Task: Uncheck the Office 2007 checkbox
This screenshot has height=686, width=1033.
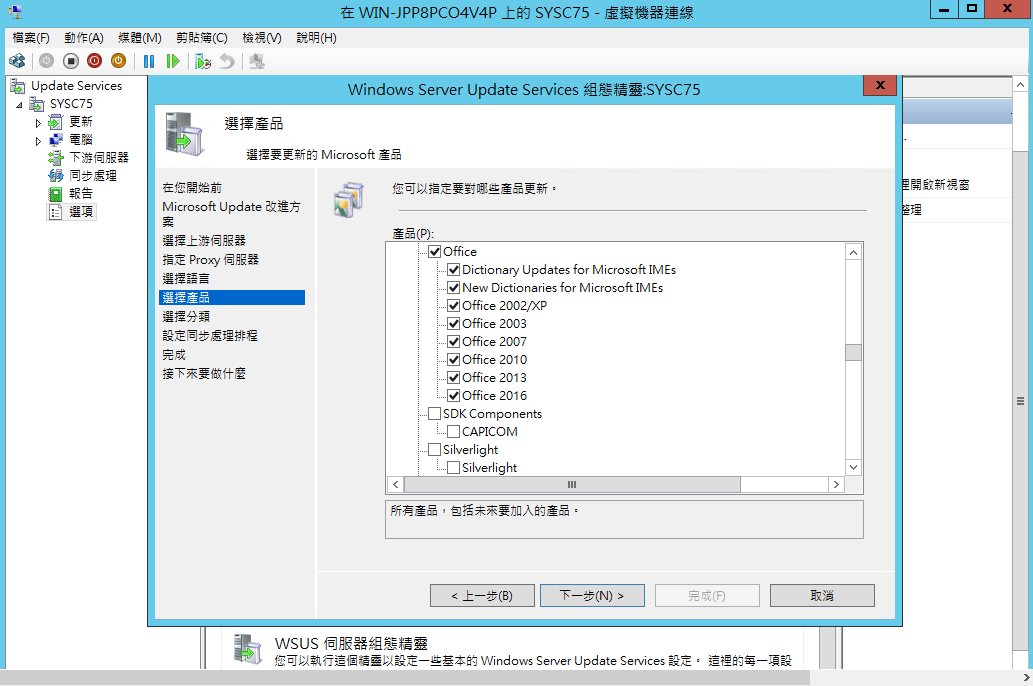Action: 453,341
